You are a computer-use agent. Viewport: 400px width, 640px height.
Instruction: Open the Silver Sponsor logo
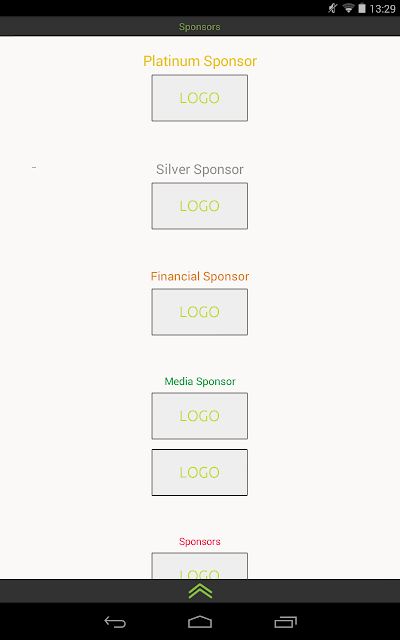click(x=200, y=206)
